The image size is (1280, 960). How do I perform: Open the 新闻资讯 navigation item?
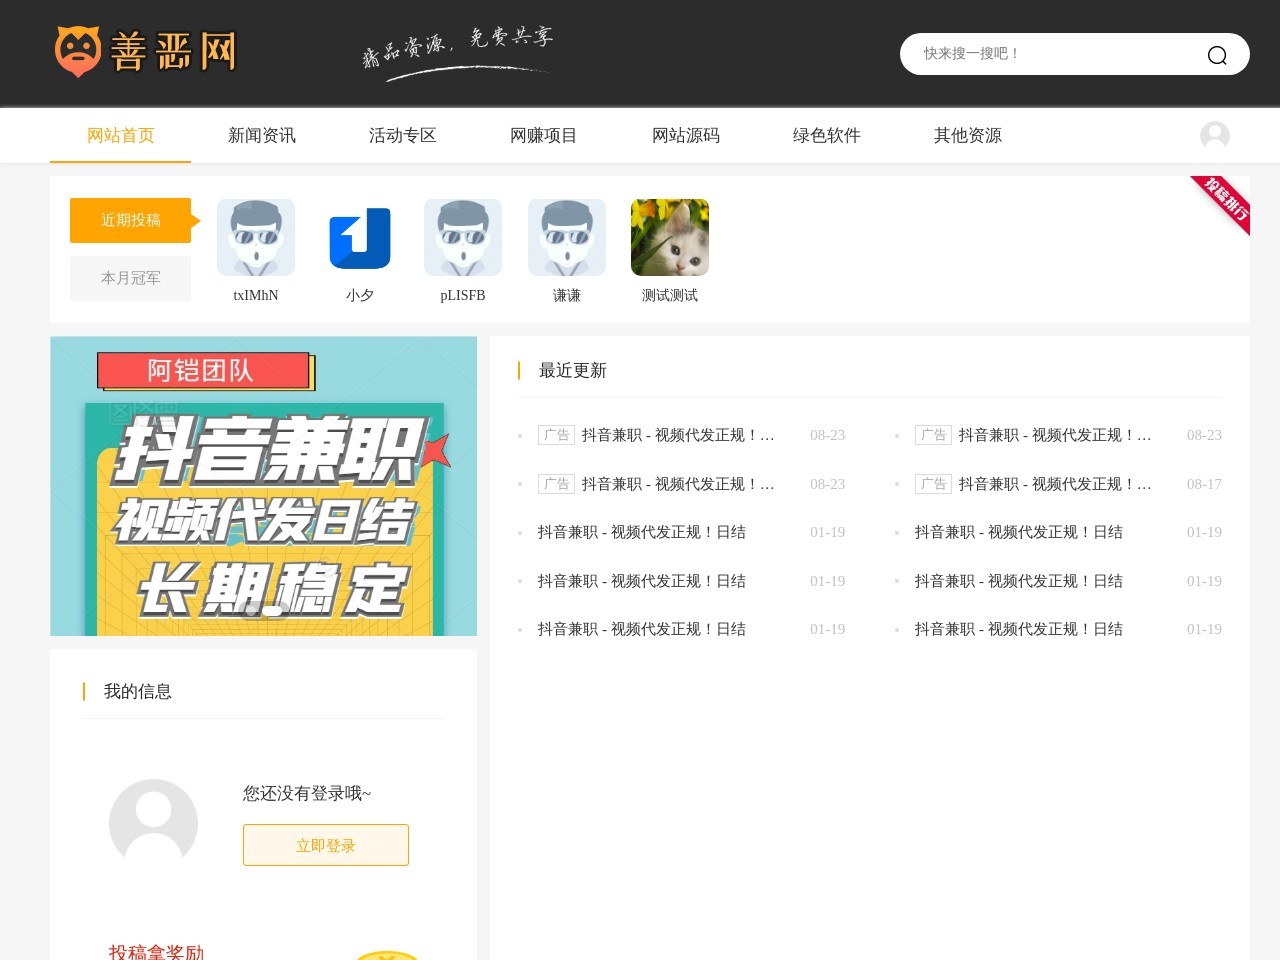coord(262,135)
